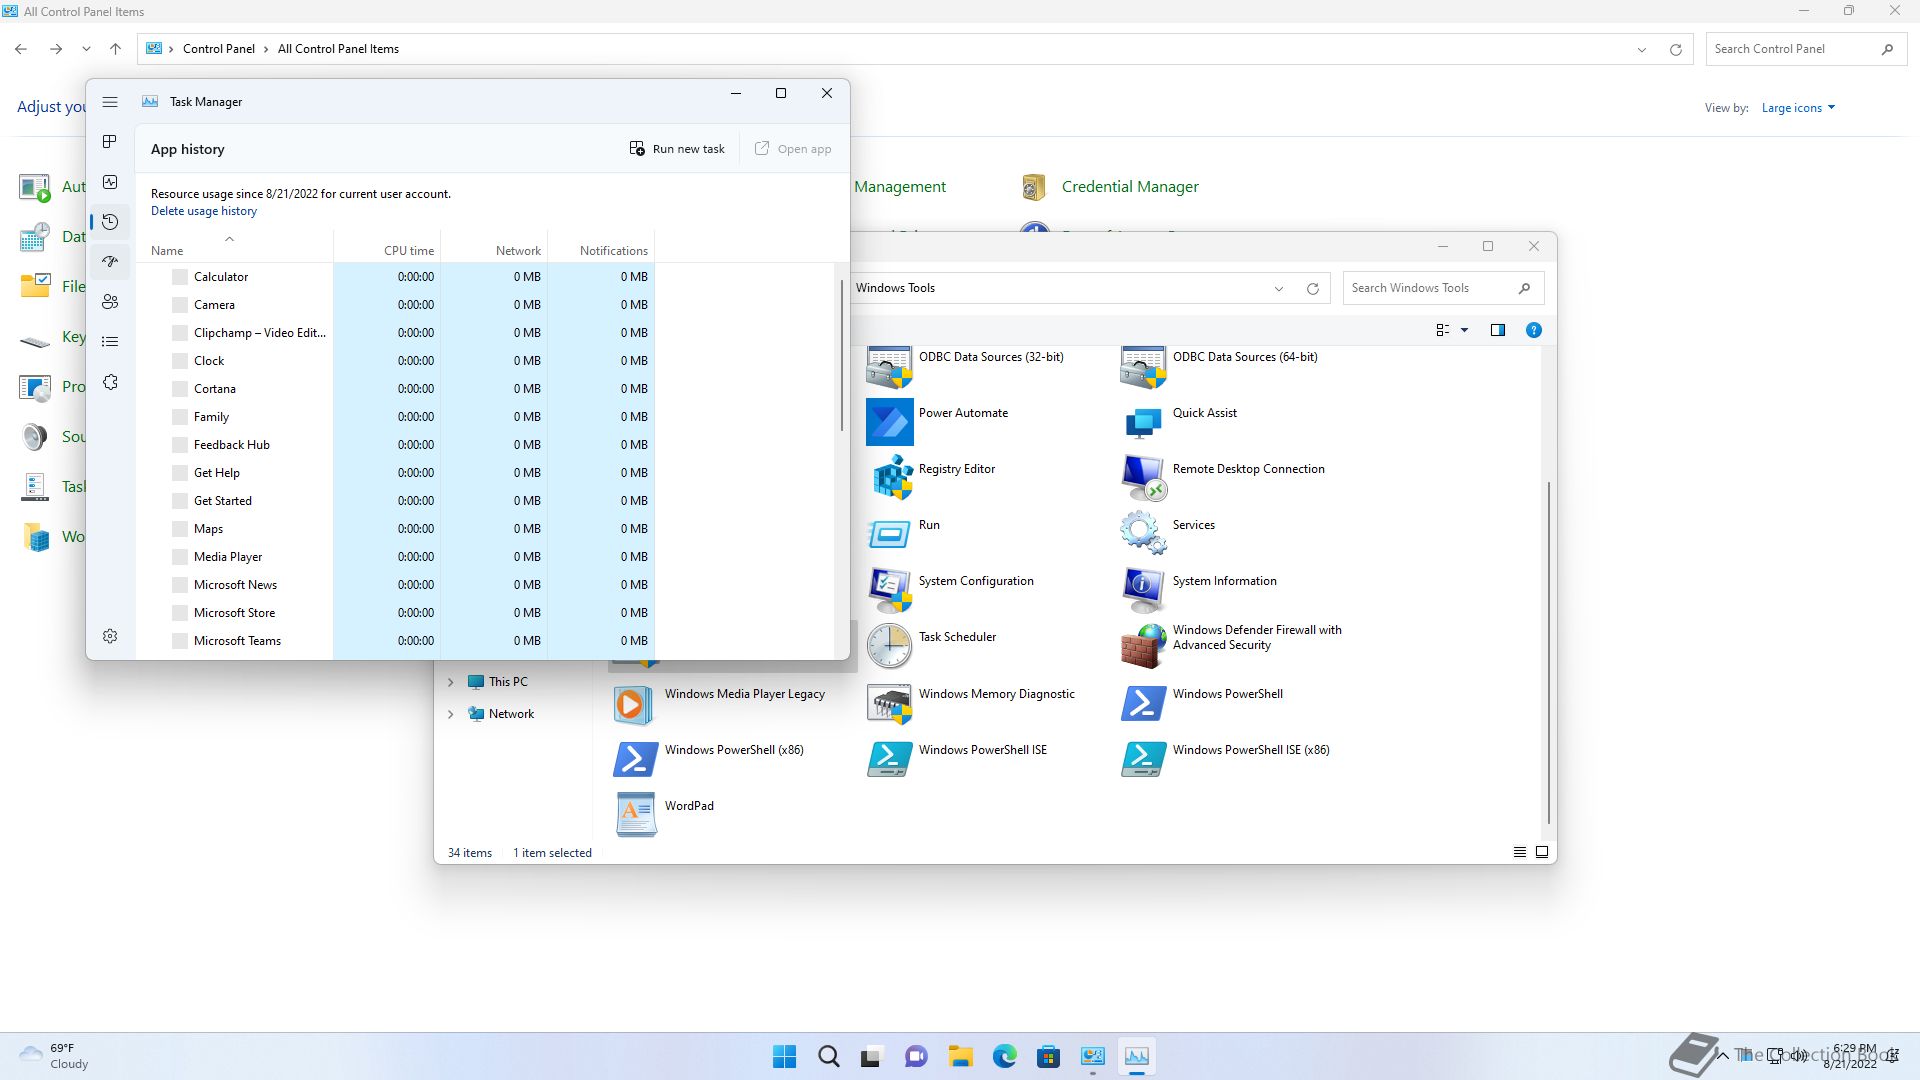Go up one level in Control Panel

pos(115,49)
